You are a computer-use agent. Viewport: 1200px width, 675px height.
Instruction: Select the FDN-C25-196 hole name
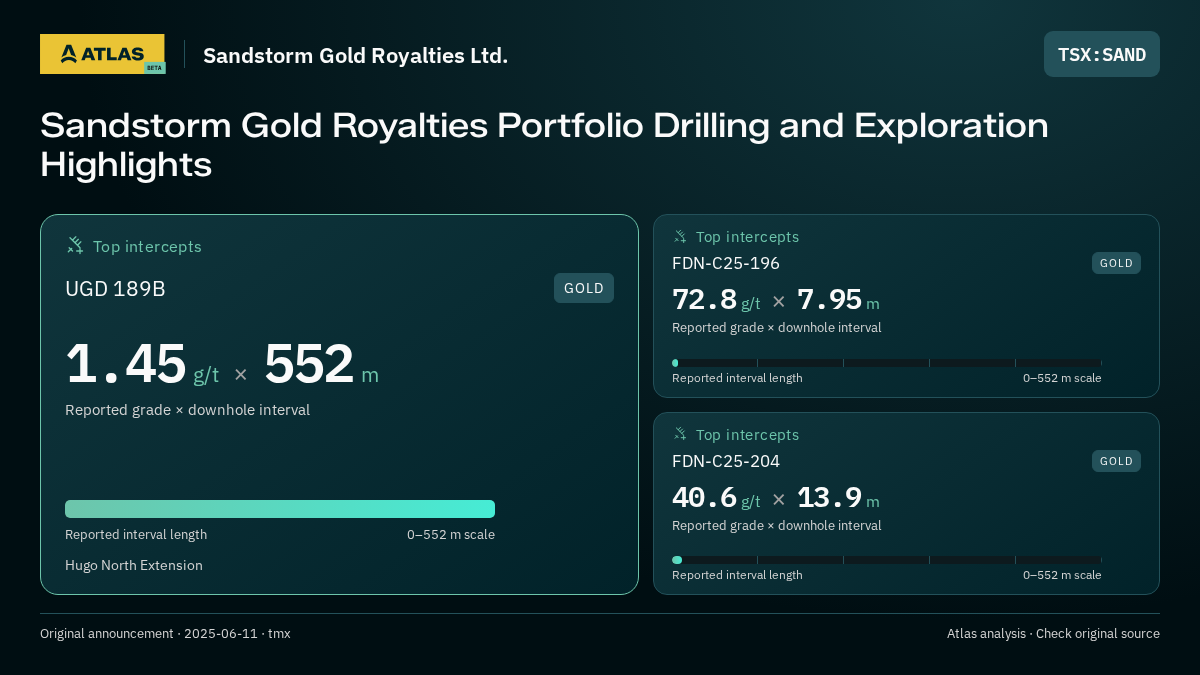tap(726, 263)
